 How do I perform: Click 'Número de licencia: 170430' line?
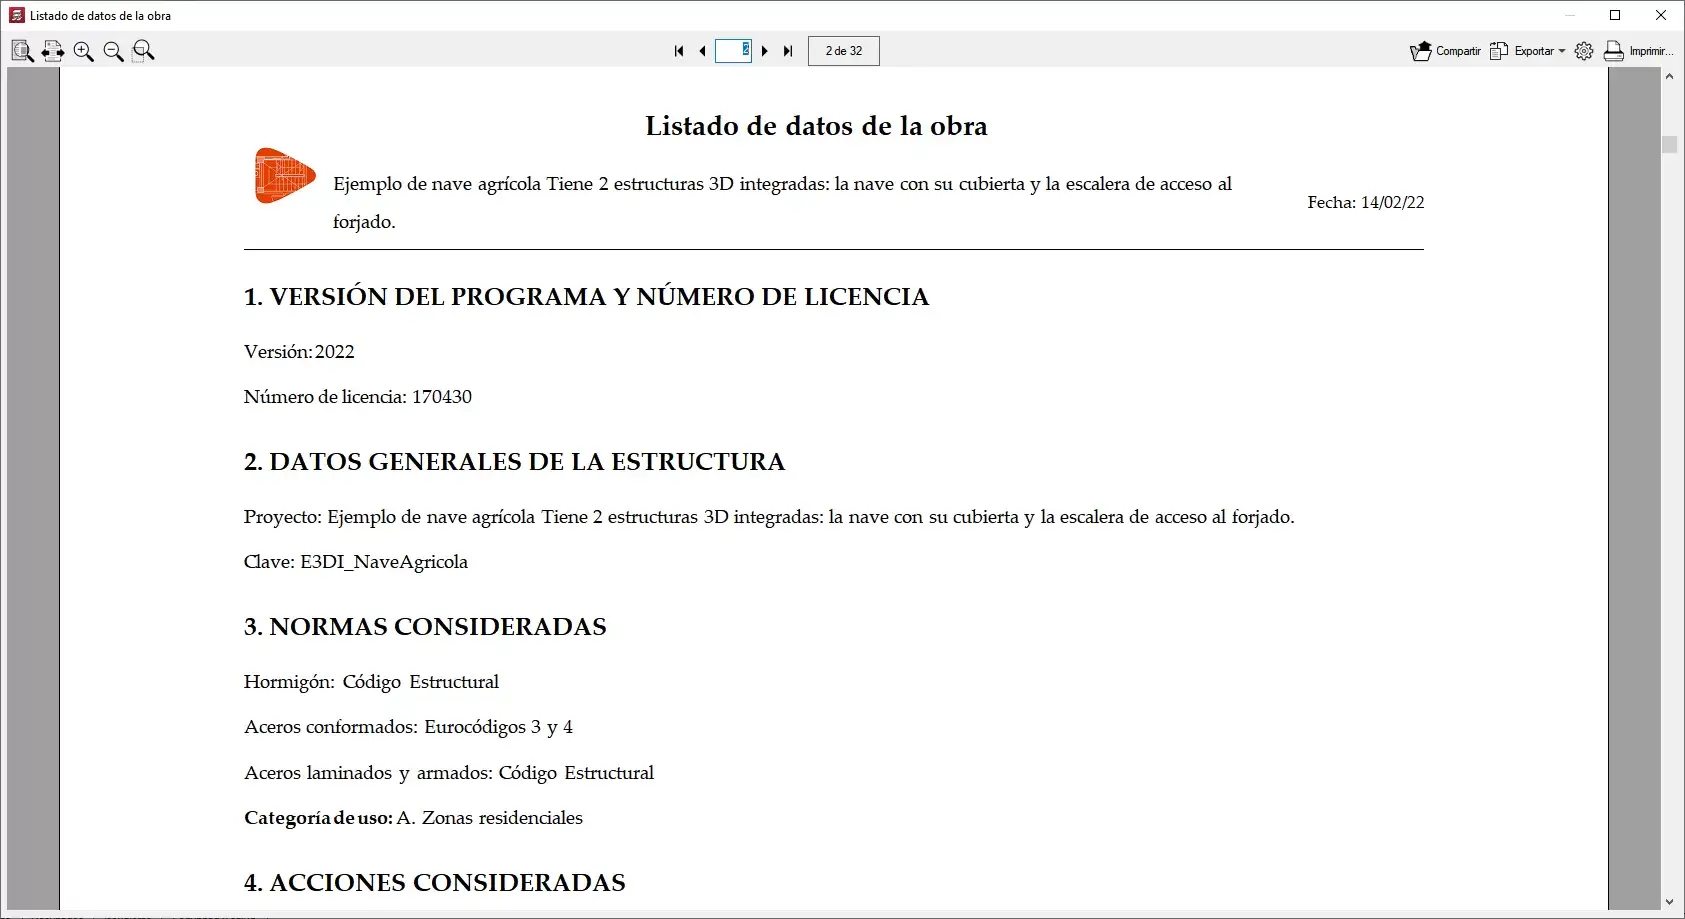358,397
